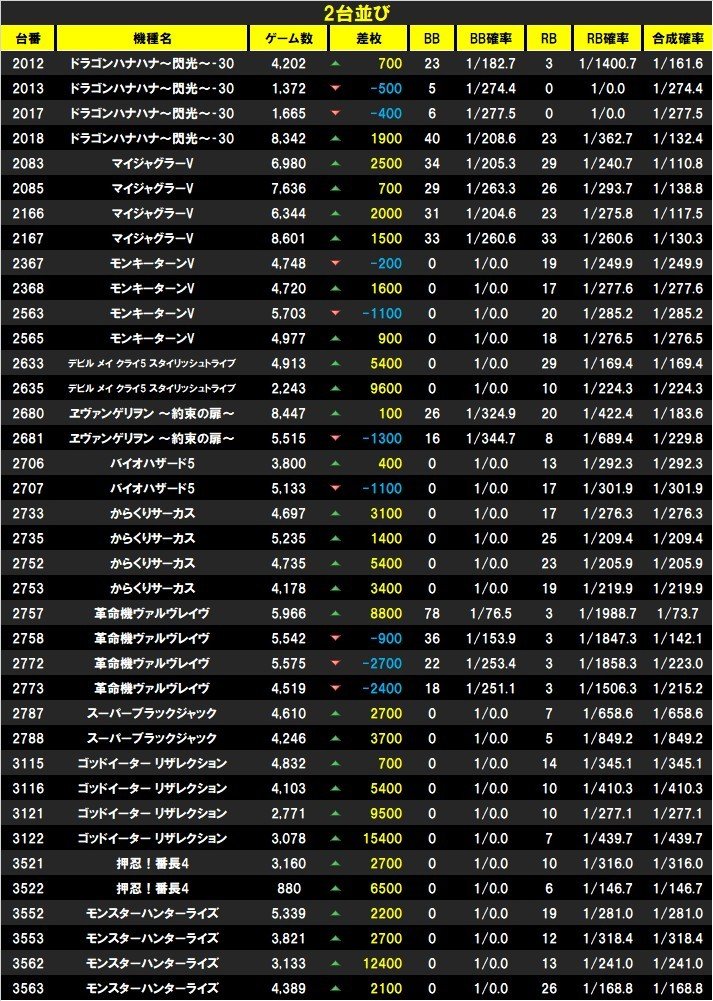The height and width of the screenshot is (1001, 713).
Task: Select the ゲーム数 column header
Action: pos(289,38)
